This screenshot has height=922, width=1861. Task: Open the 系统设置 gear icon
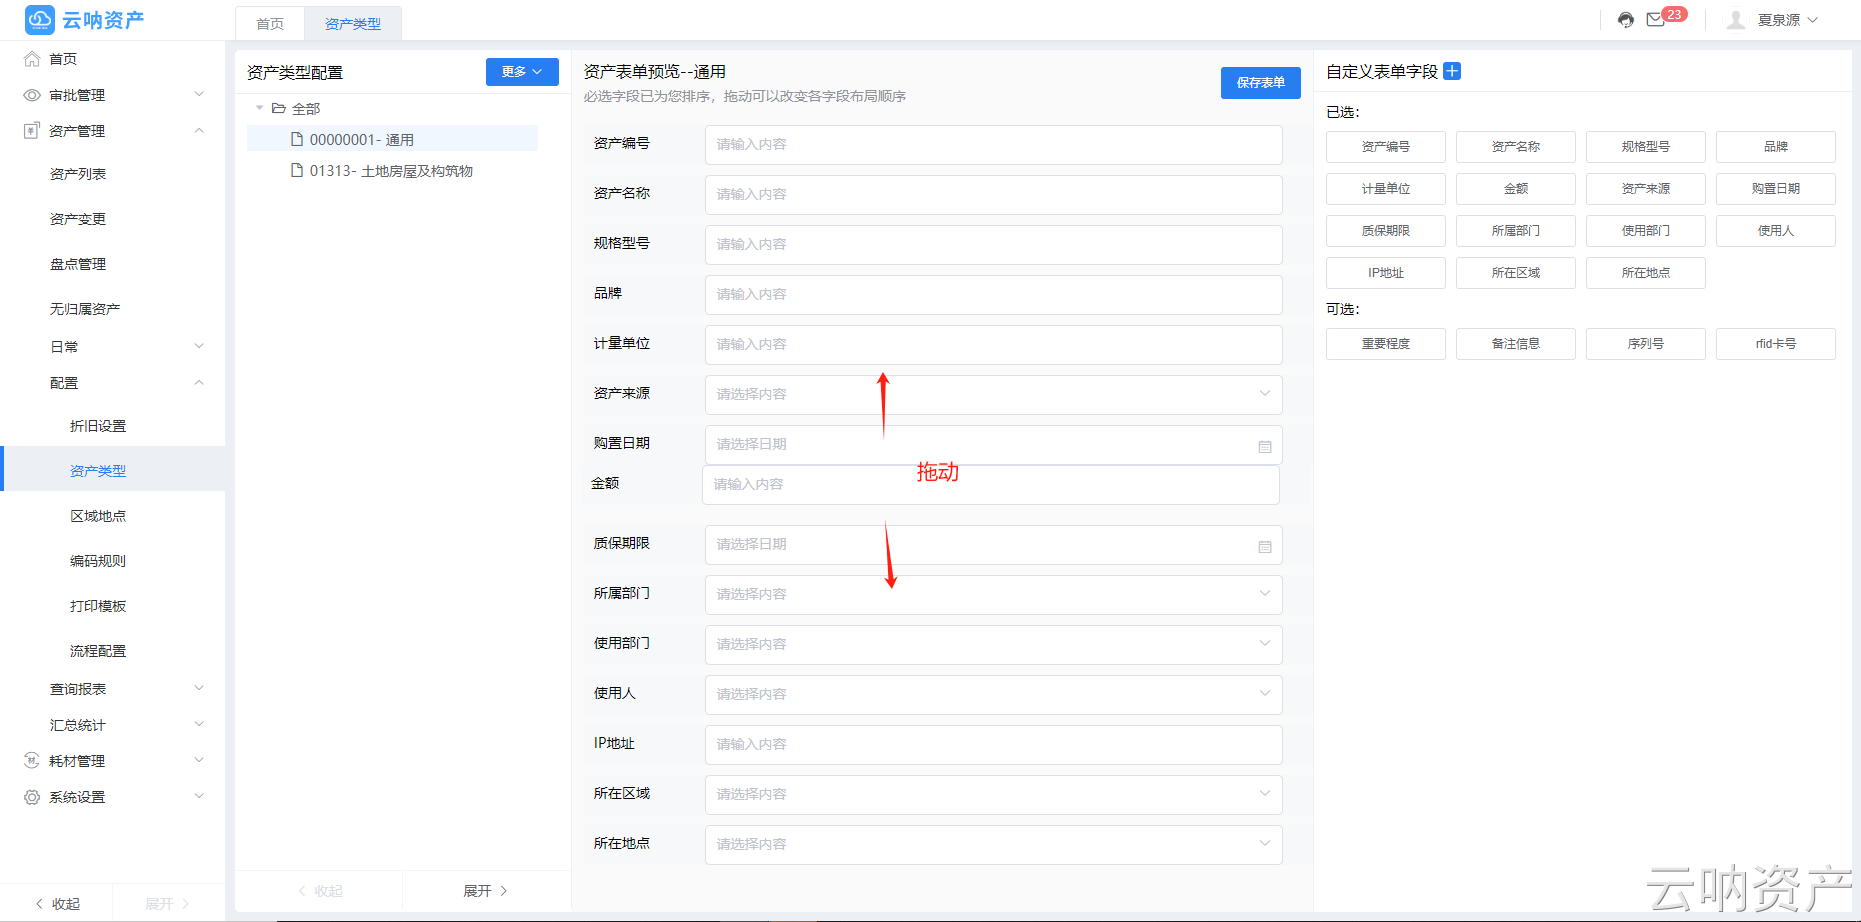click(x=29, y=796)
